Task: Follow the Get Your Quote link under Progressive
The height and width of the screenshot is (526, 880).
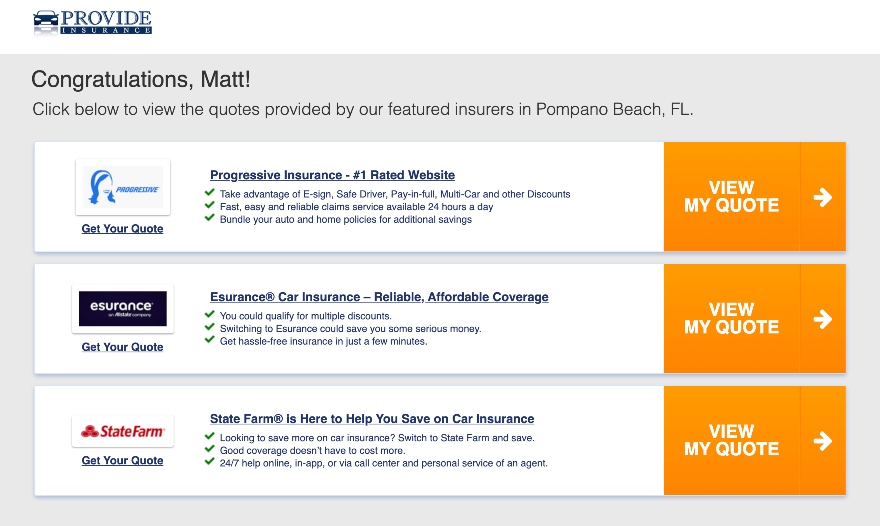Action: (122, 228)
